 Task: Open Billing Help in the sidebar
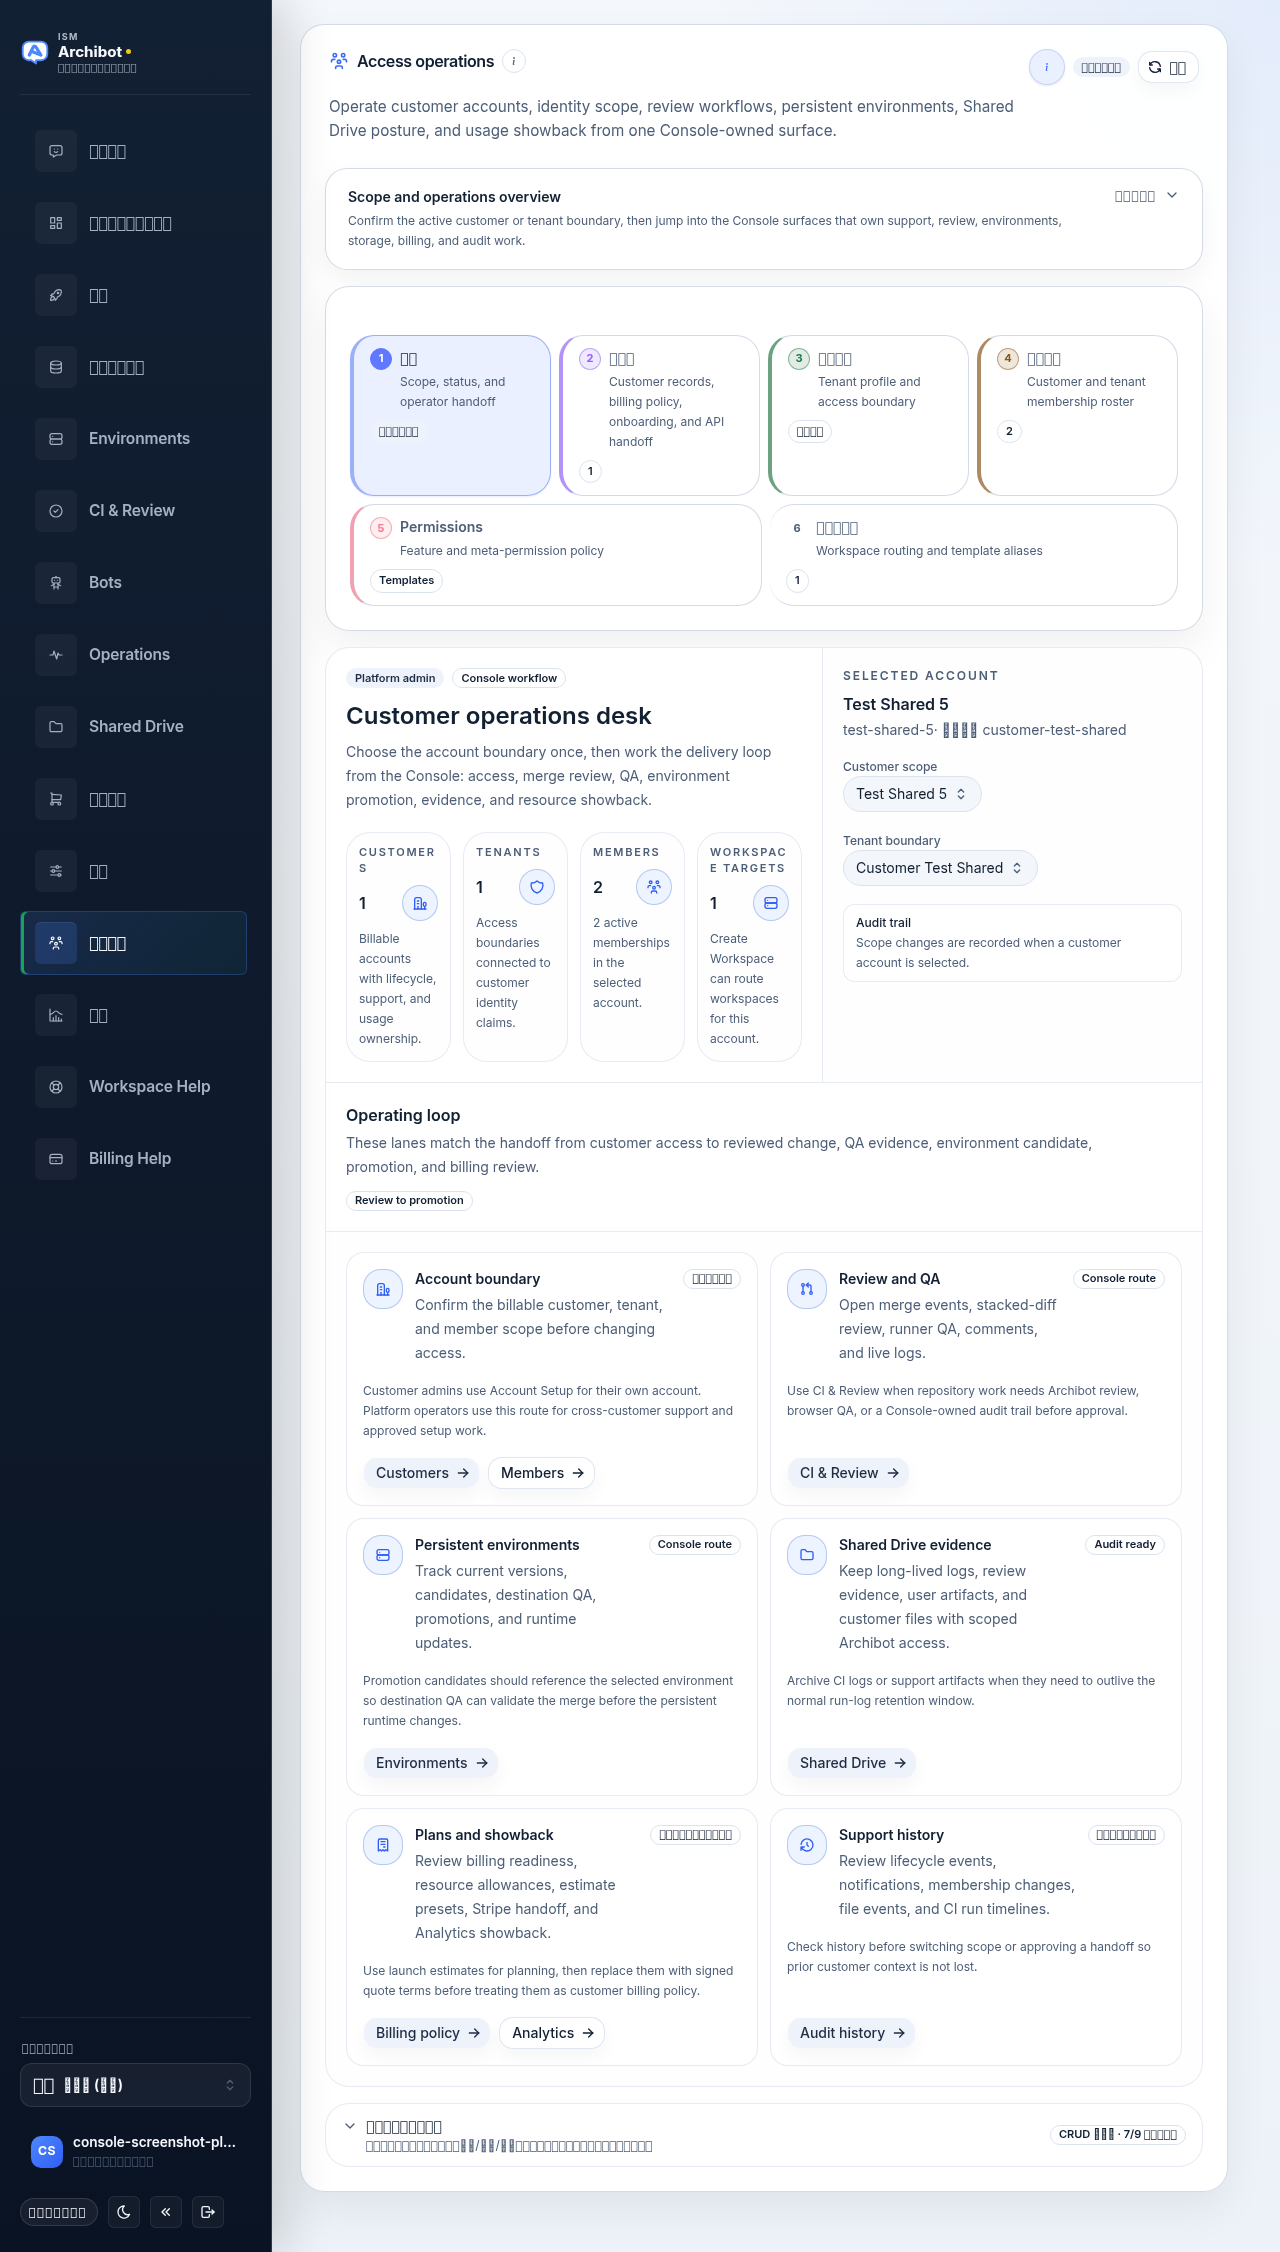(134, 1159)
